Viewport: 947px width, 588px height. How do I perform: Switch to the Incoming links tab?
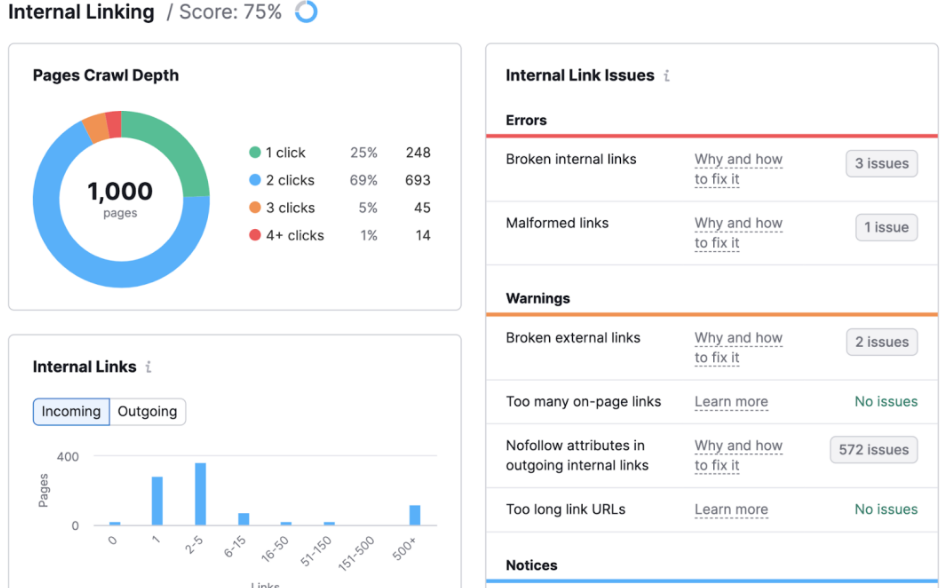71,412
